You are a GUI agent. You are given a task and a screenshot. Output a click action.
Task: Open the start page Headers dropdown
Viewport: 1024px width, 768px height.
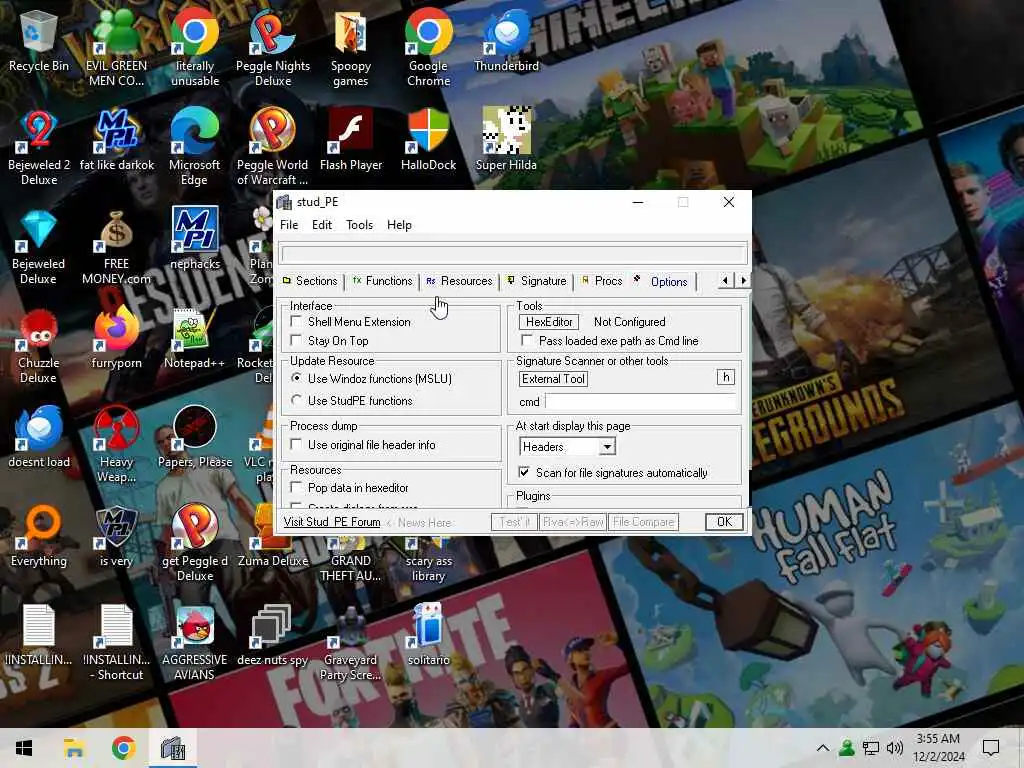click(607, 447)
